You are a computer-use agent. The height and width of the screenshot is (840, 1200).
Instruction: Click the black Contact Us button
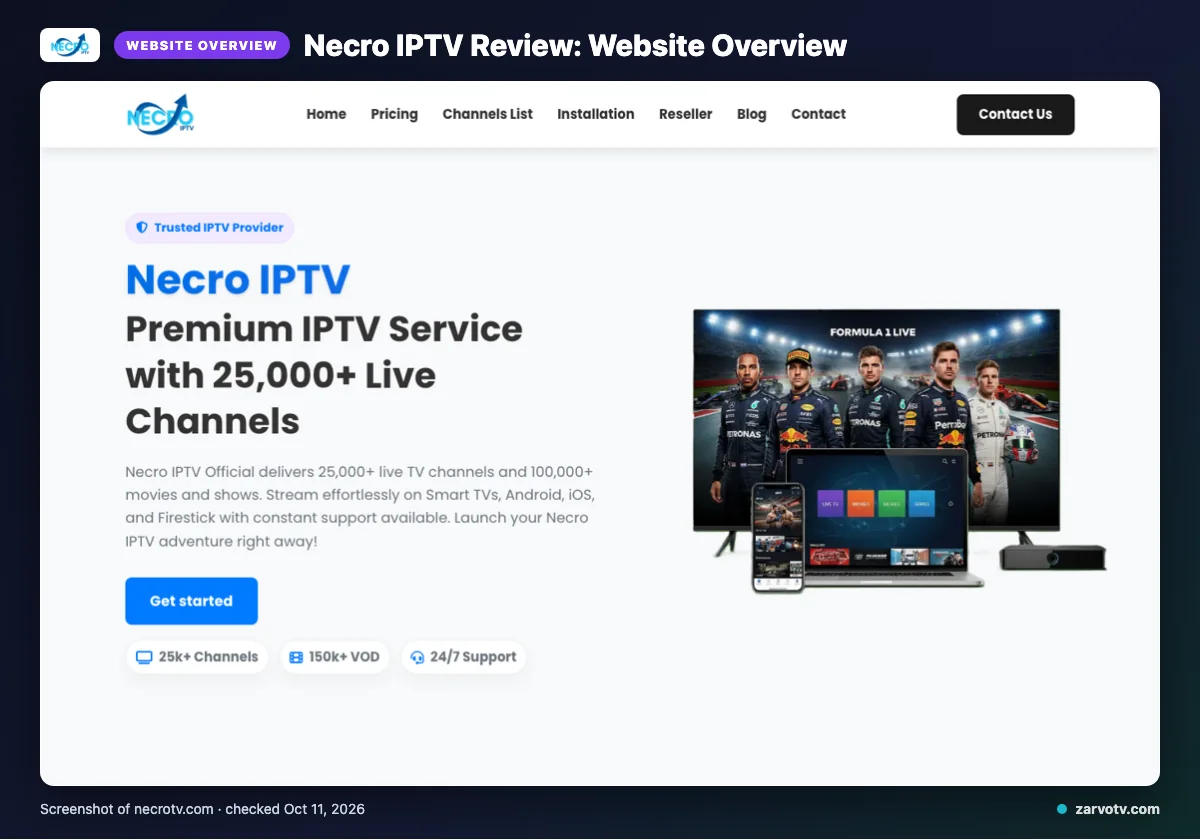(x=1015, y=114)
